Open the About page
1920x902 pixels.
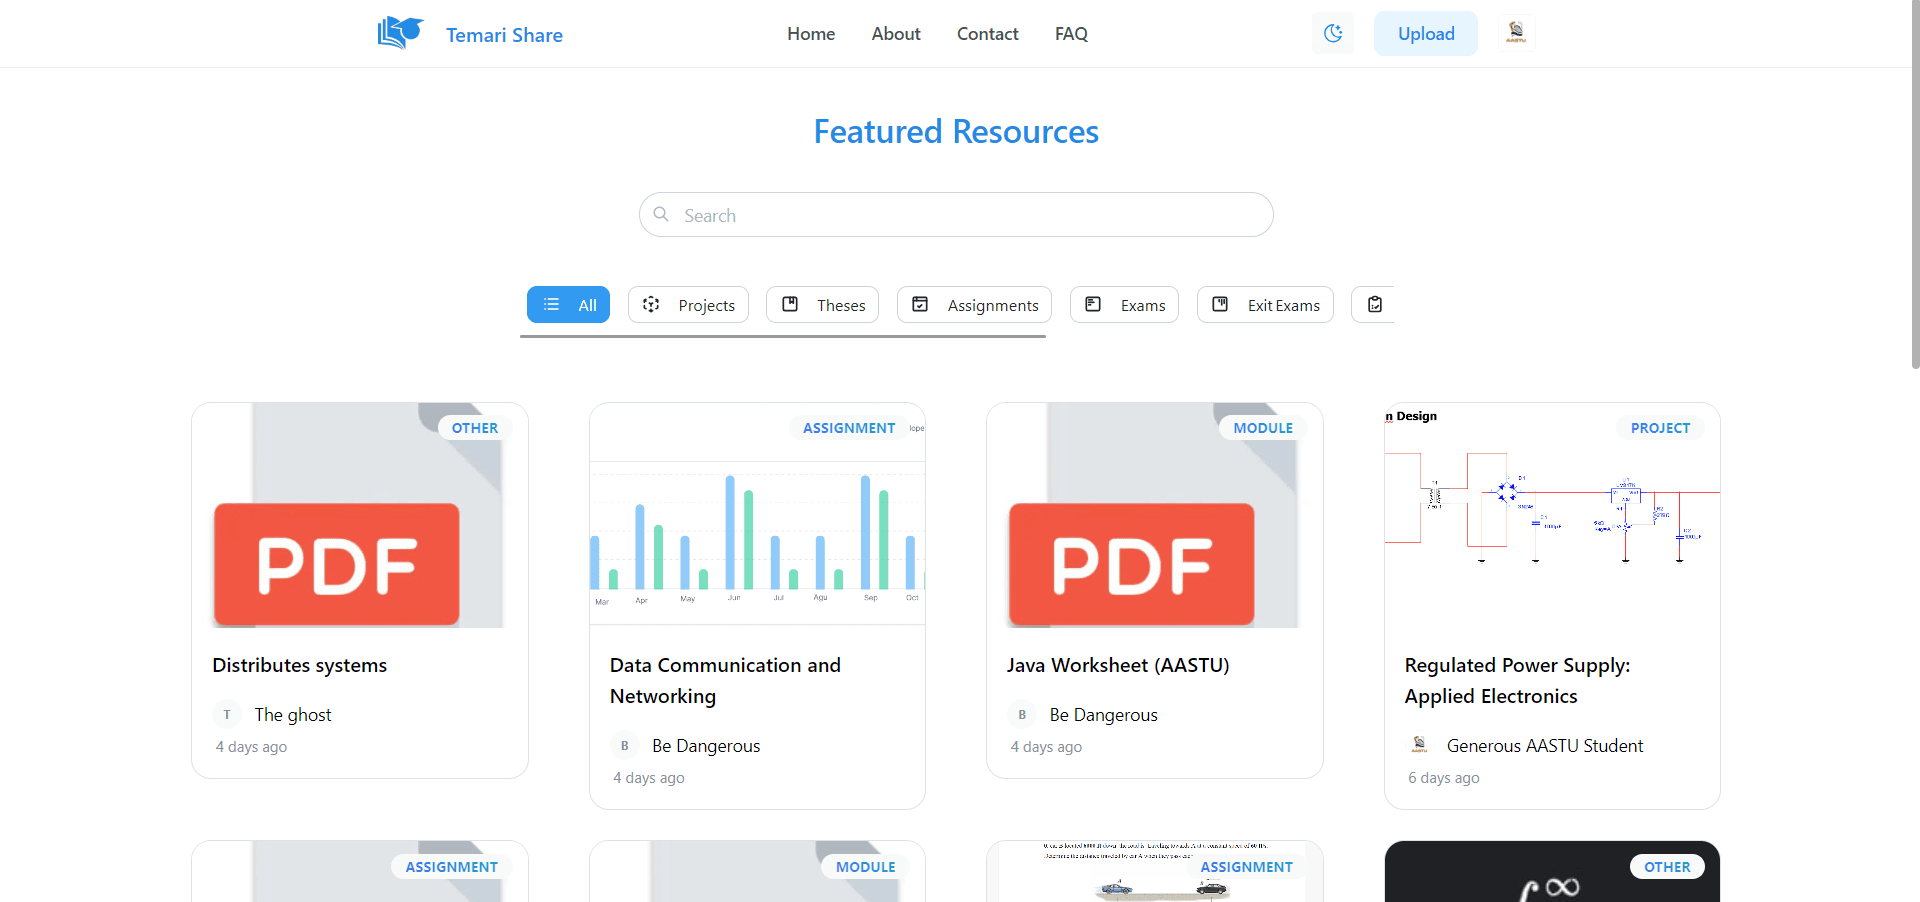tap(896, 34)
